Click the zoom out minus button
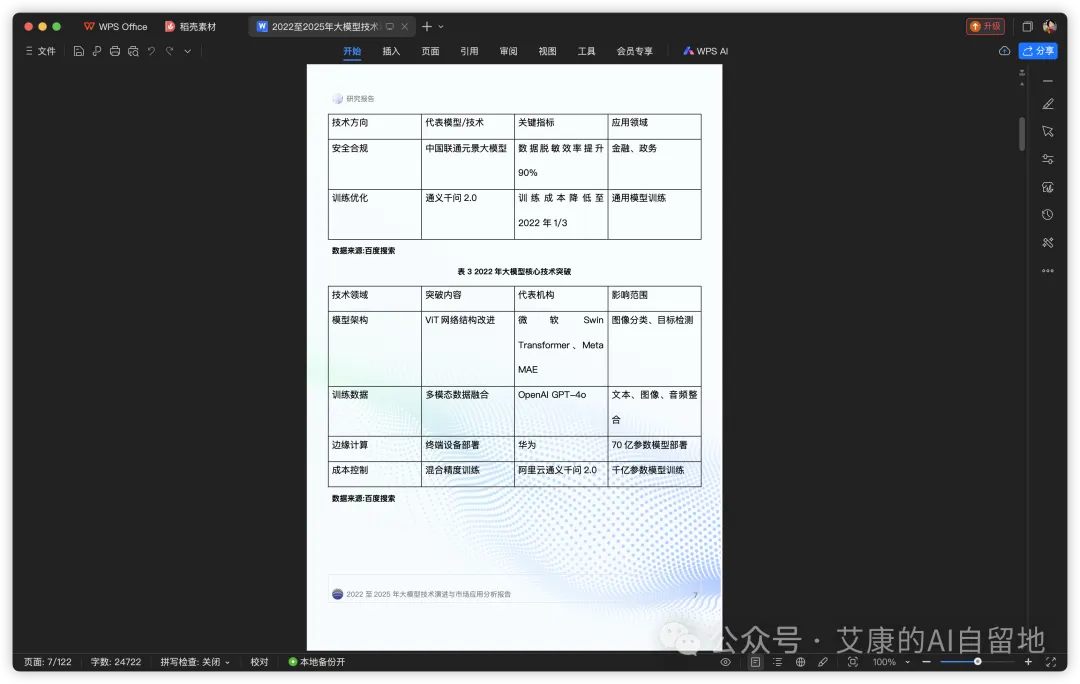Image resolution: width=1080 pixels, height=684 pixels. pyautogui.click(x=926, y=662)
